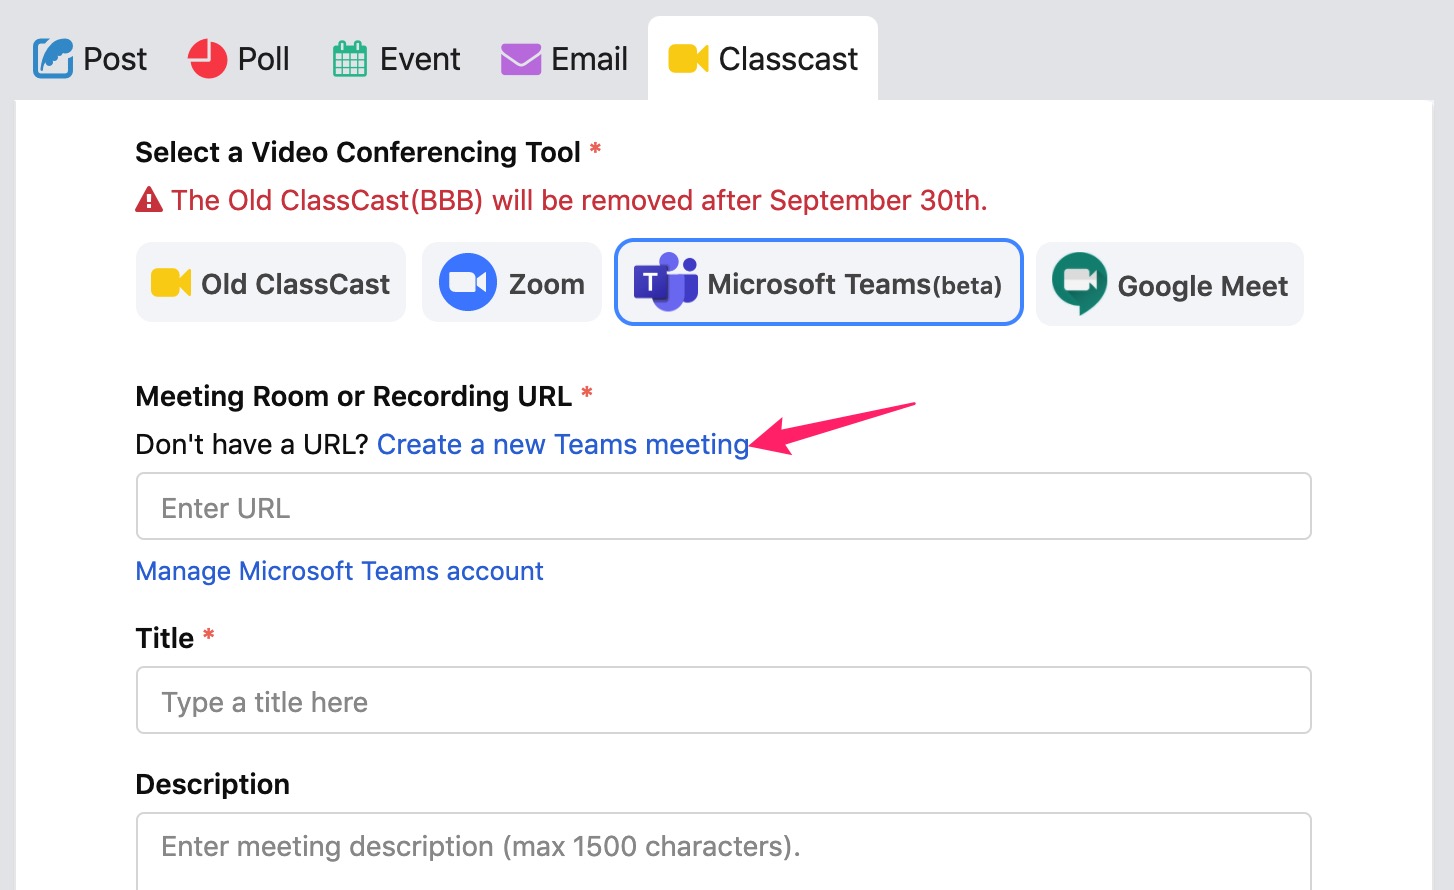Choose Zoom as conferencing tool
This screenshot has width=1454, height=890.
tap(512, 283)
